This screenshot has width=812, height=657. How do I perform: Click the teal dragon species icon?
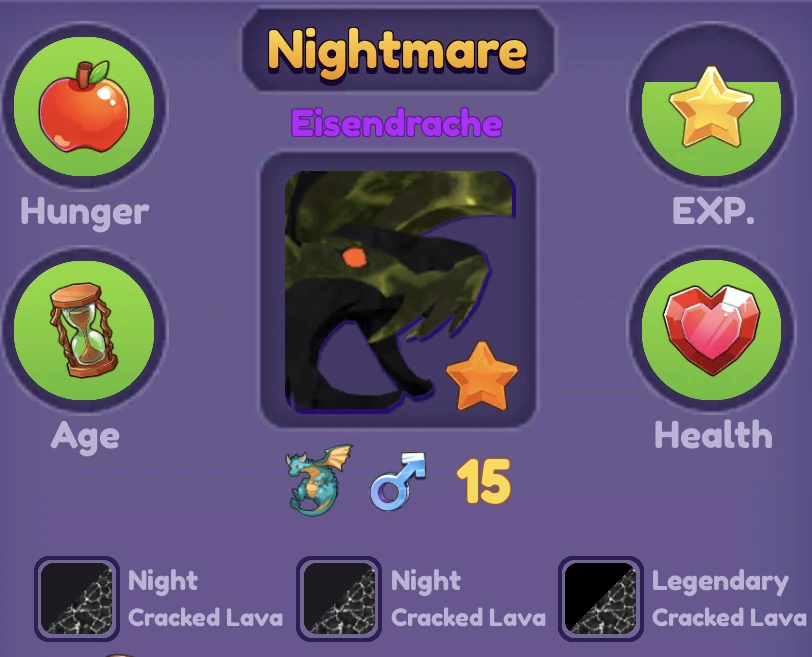pyautogui.click(x=318, y=480)
